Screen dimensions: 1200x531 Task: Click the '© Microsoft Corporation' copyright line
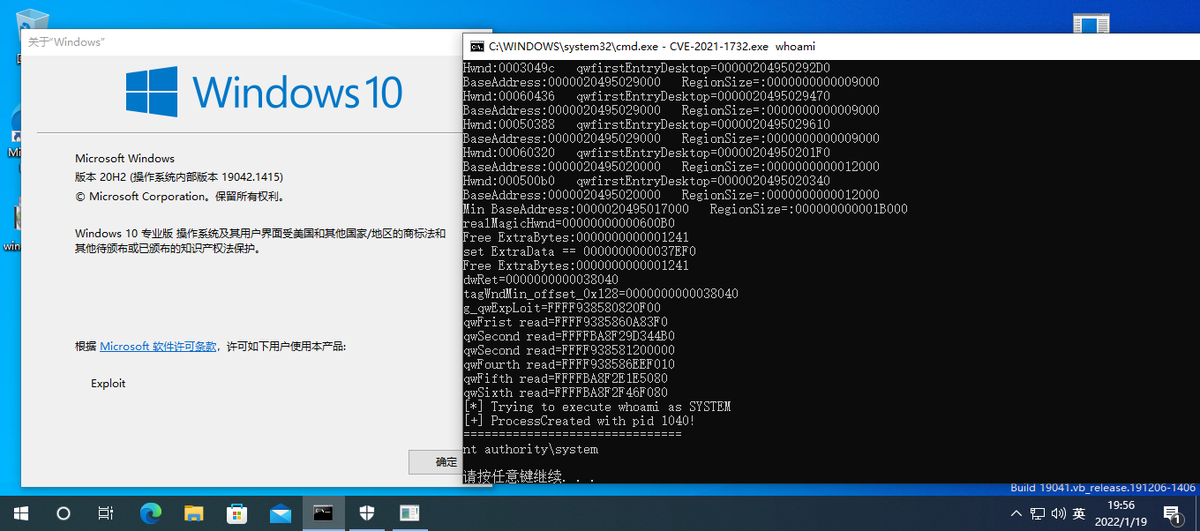(179, 197)
